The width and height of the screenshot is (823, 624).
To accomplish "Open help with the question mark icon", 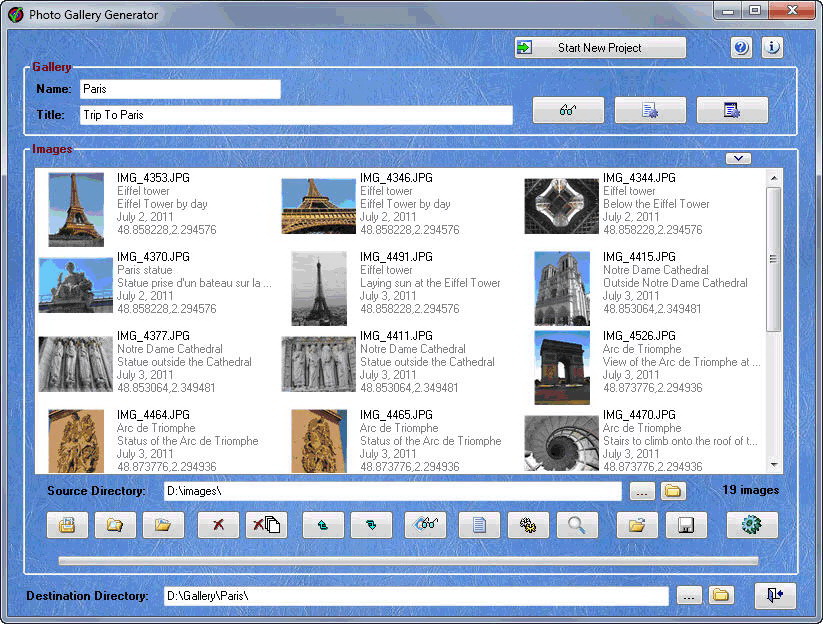I will pyautogui.click(x=741, y=48).
